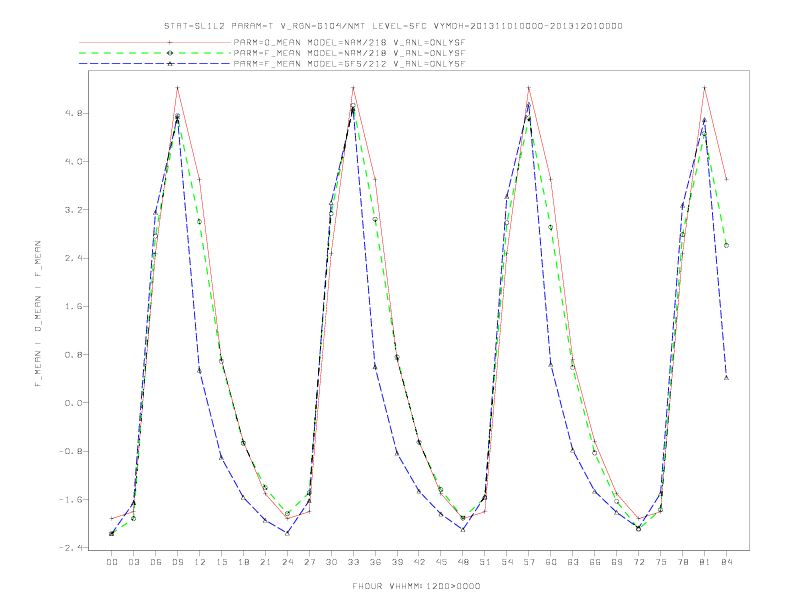This screenshot has width=792, height=612.
Task: Click the 30 forecast hour tick label
Action: click(331, 562)
